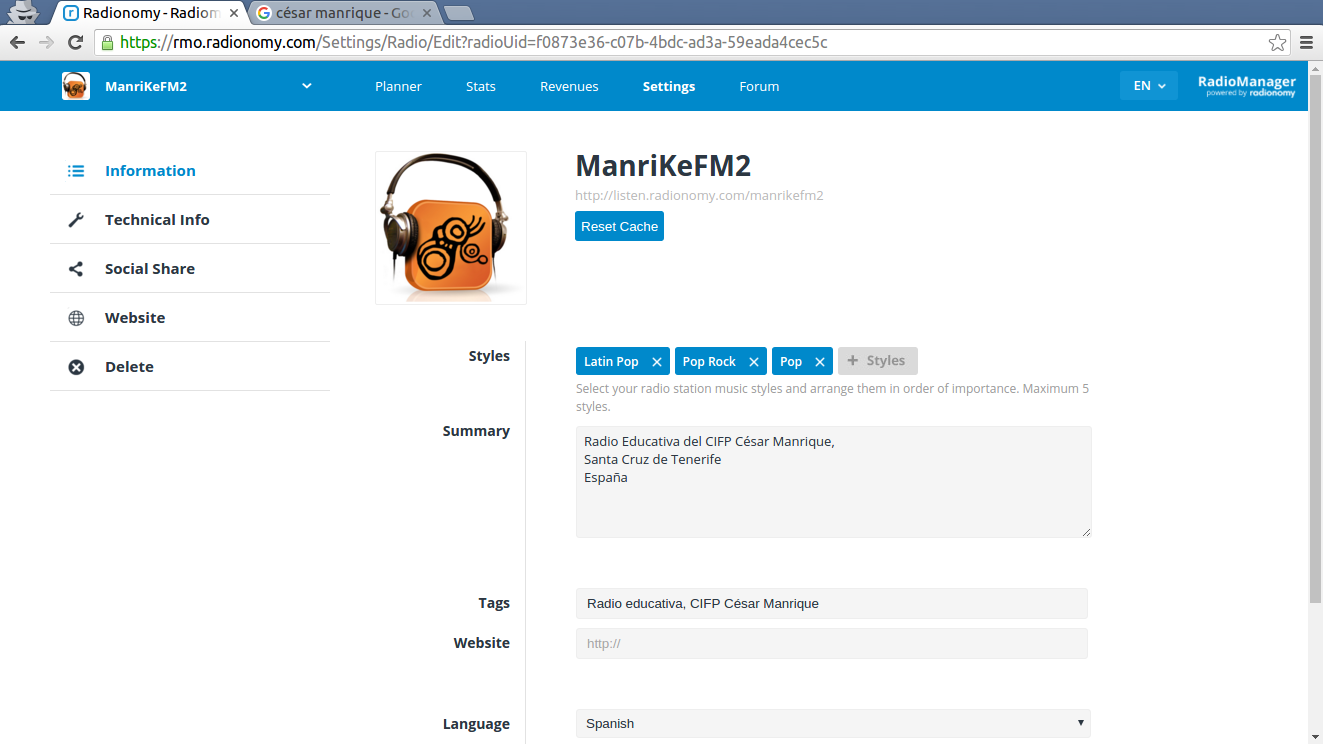Click the browser back arrow
The width and height of the screenshot is (1323, 744).
coord(17,43)
